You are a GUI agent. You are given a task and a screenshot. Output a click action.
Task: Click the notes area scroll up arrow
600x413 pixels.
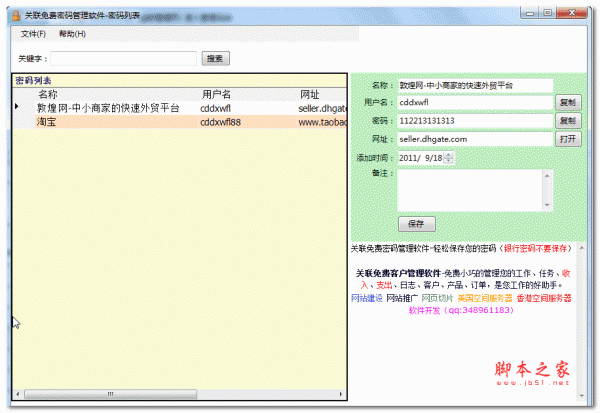point(547,175)
